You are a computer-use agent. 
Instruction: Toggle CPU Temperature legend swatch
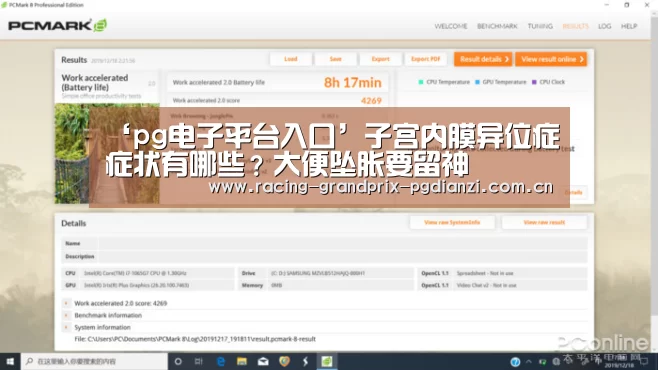(x=421, y=82)
